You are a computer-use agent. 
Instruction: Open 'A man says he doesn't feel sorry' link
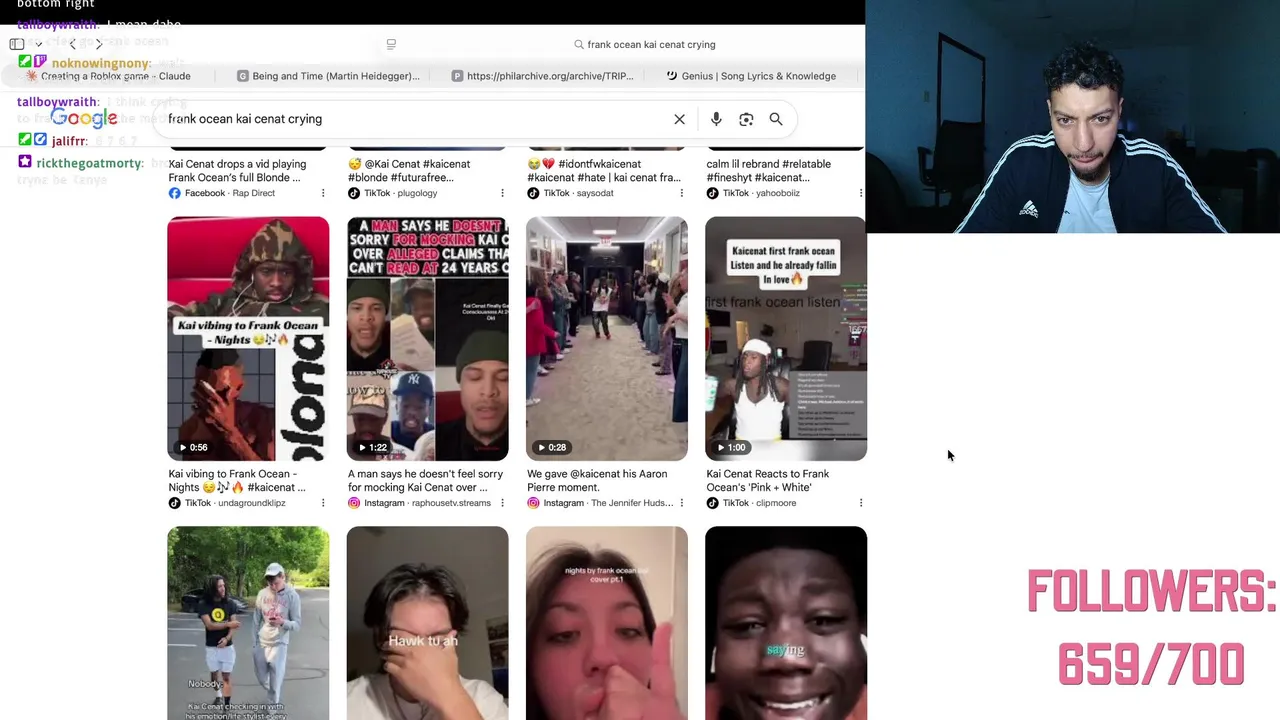(425, 480)
